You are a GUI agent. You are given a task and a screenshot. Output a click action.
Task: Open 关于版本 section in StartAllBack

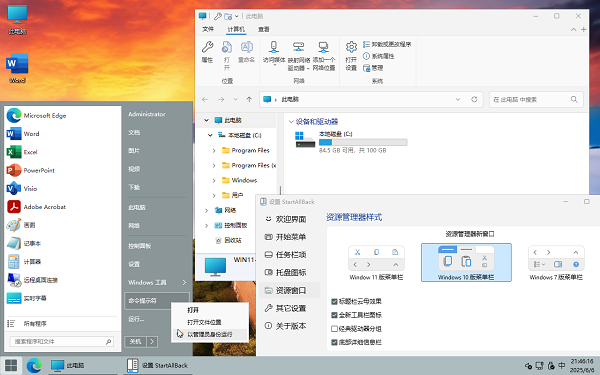point(290,326)
